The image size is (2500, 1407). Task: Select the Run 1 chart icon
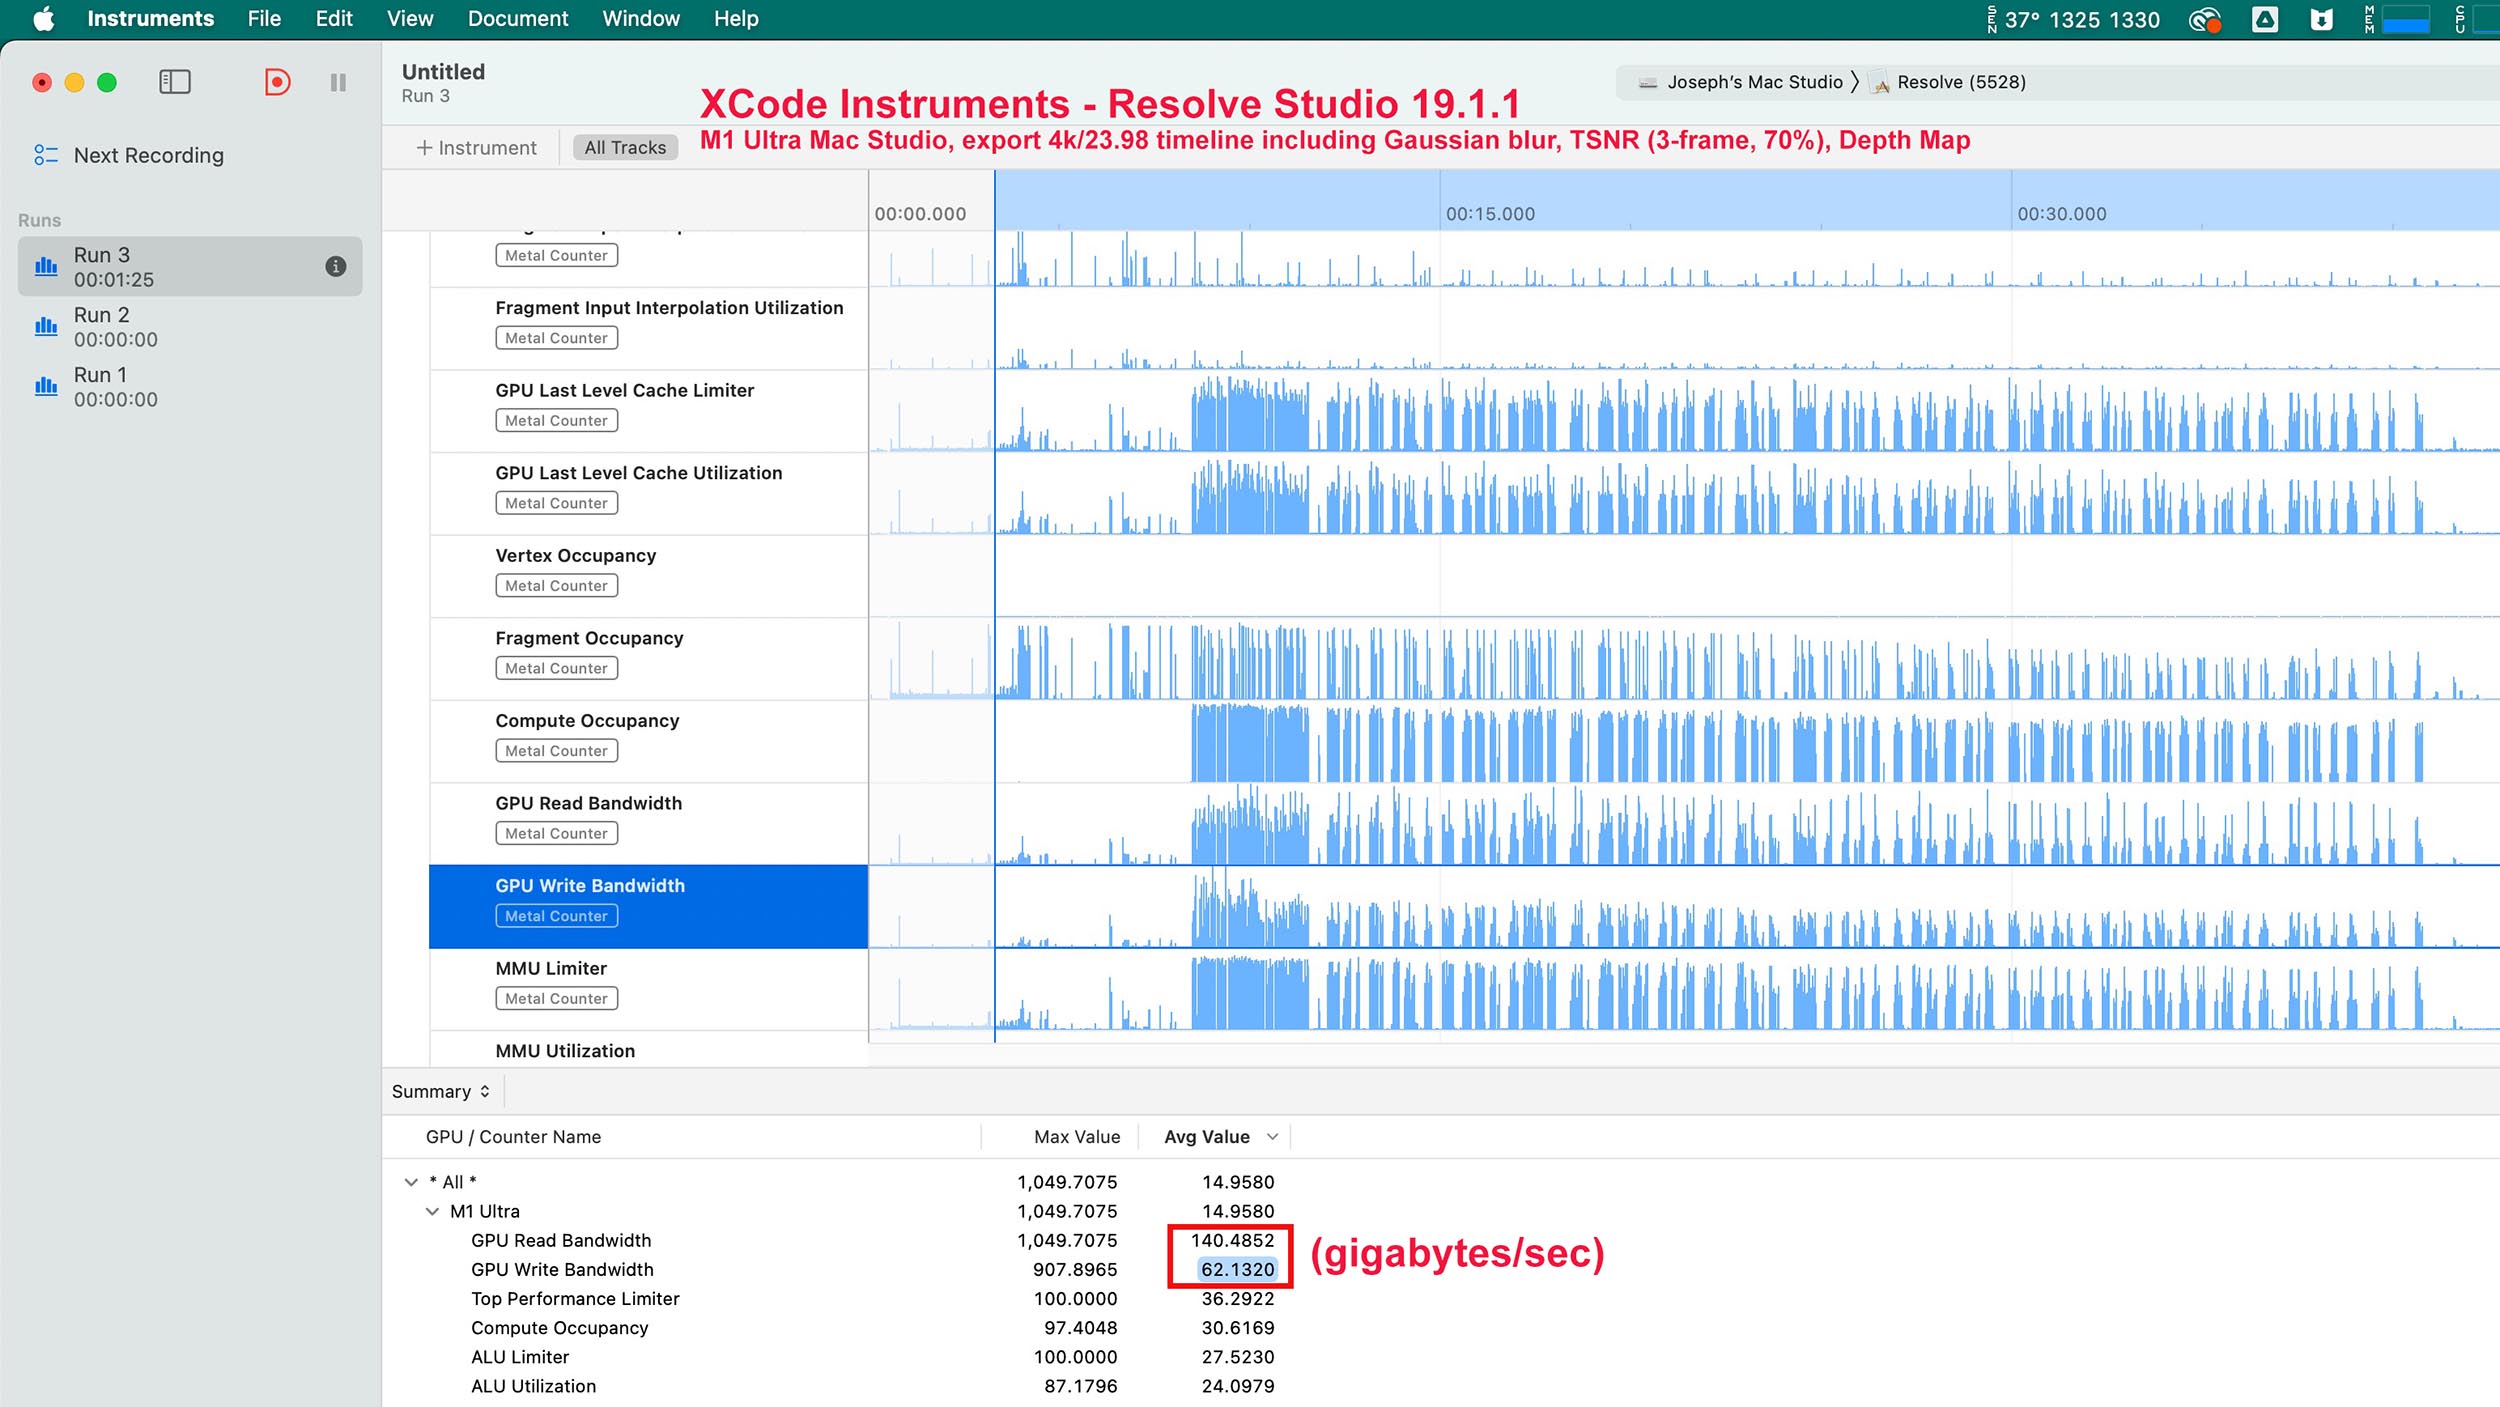46,386
